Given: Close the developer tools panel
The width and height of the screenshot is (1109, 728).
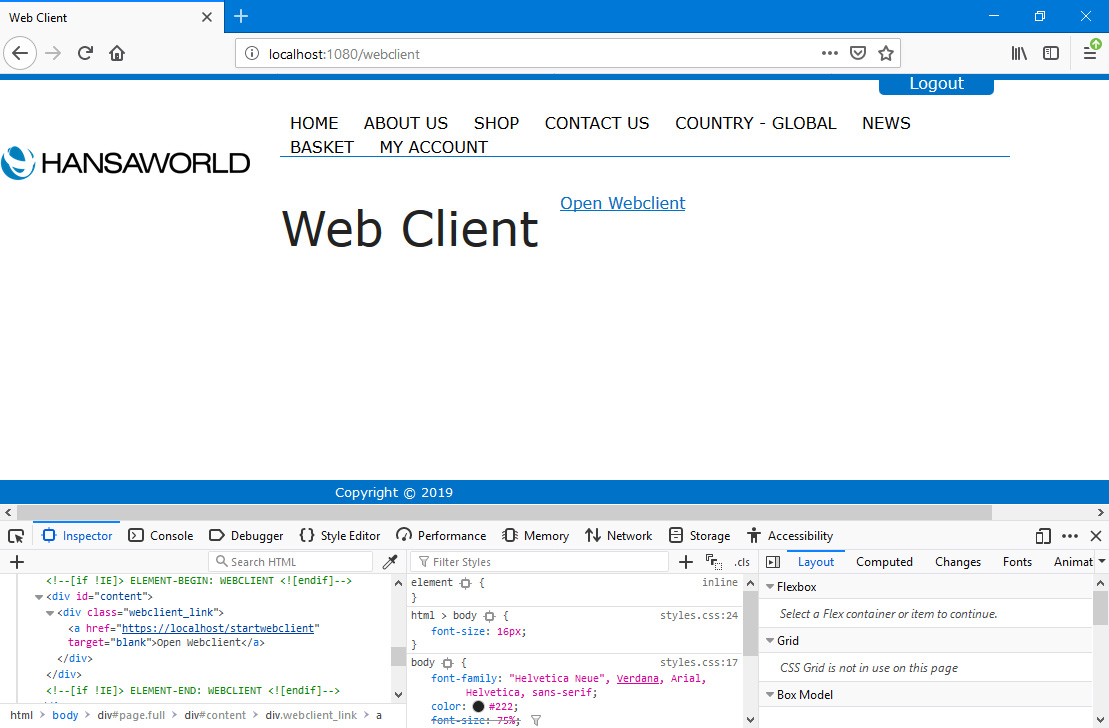Looking at the screenshot, I should (1096, 536).
